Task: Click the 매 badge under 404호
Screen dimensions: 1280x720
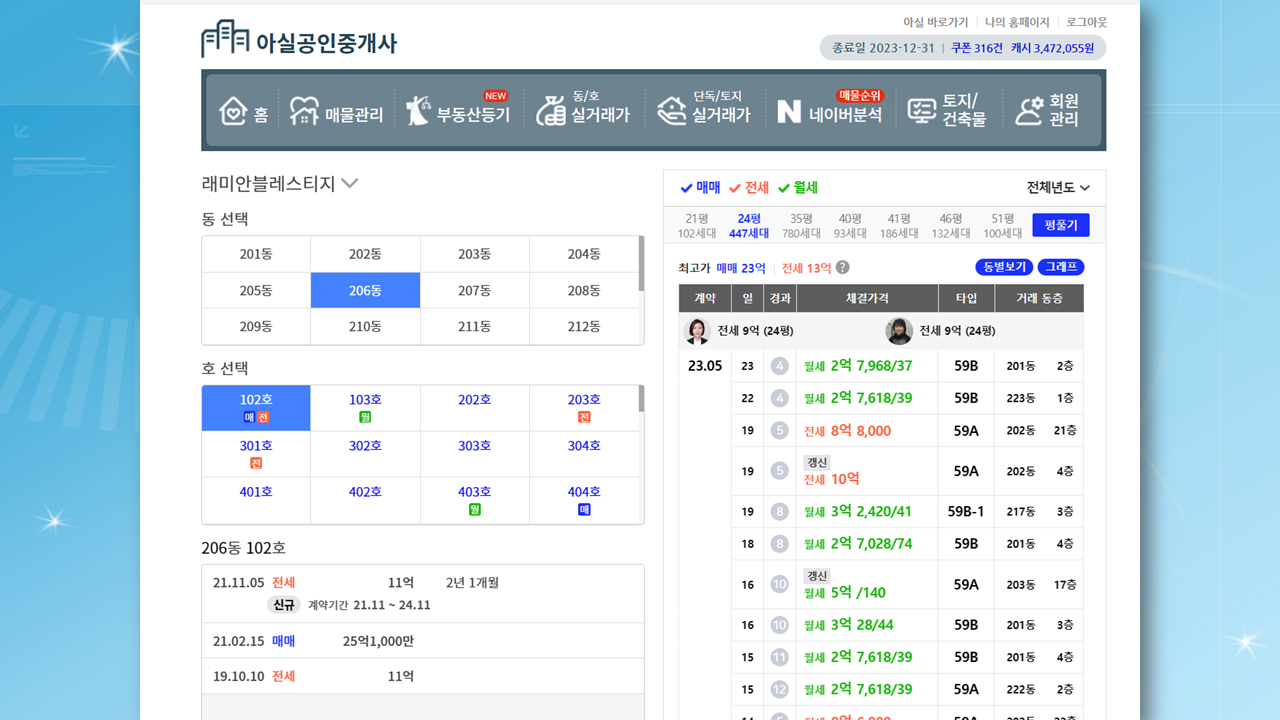Action: [584, 509]
